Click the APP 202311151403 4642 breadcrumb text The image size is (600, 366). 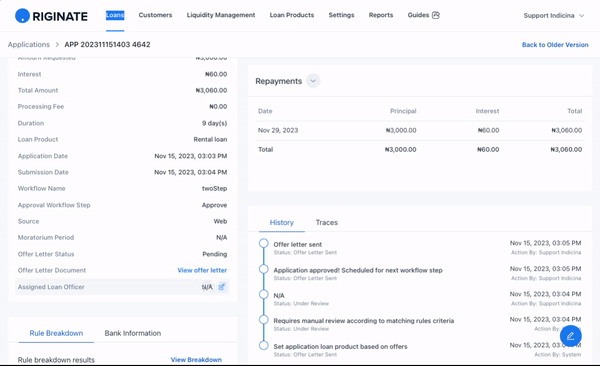107,44
